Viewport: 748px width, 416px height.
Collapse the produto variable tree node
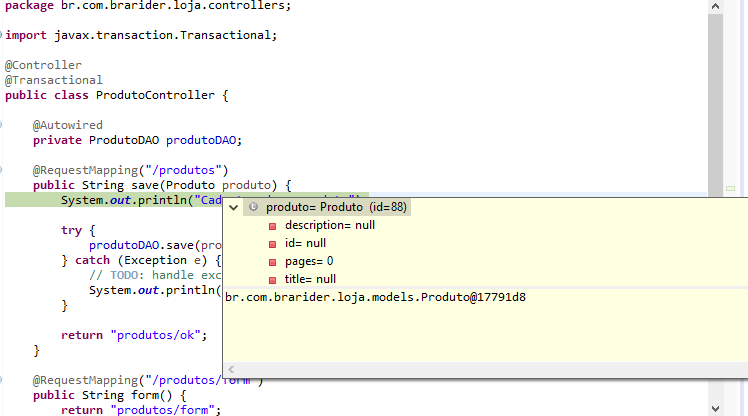point(233,208)
